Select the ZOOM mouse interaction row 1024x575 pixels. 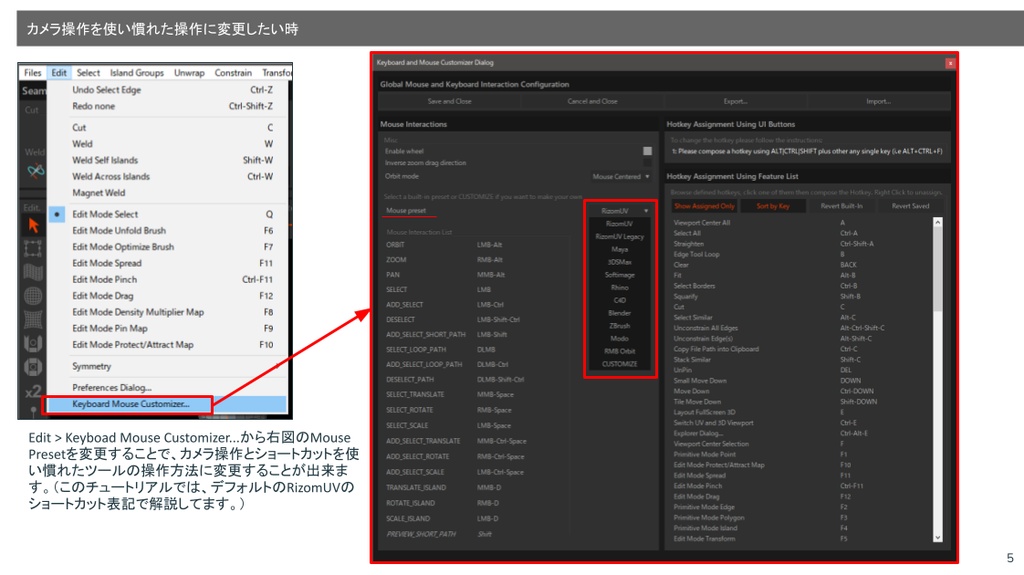477,260
